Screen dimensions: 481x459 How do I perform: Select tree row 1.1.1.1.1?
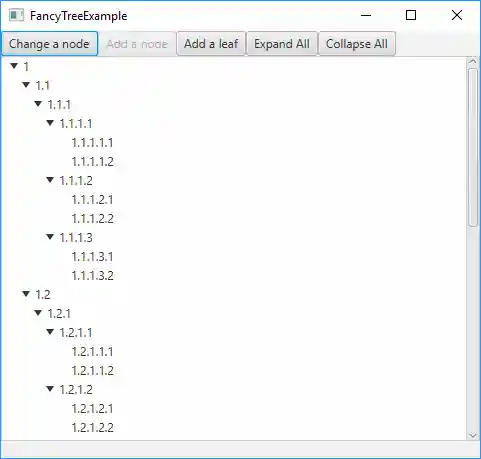(234, 143)
